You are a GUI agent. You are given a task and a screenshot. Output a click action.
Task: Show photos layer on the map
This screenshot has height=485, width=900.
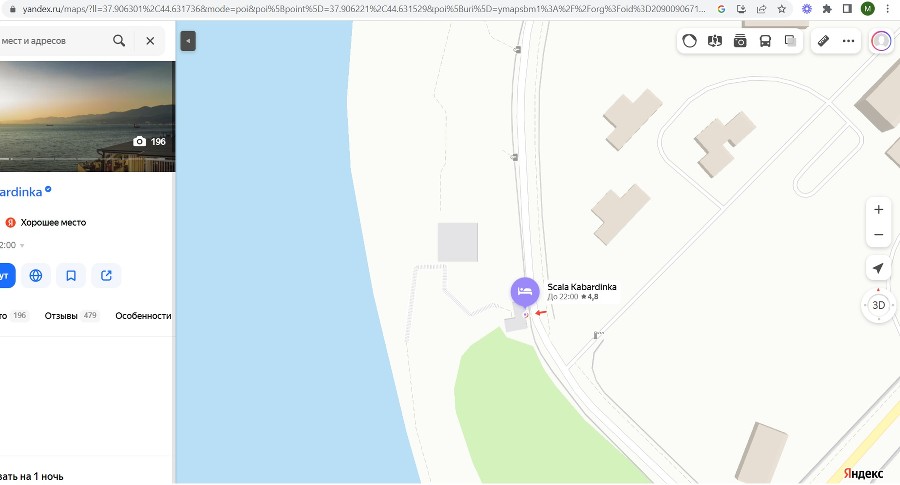click(740, 41)
